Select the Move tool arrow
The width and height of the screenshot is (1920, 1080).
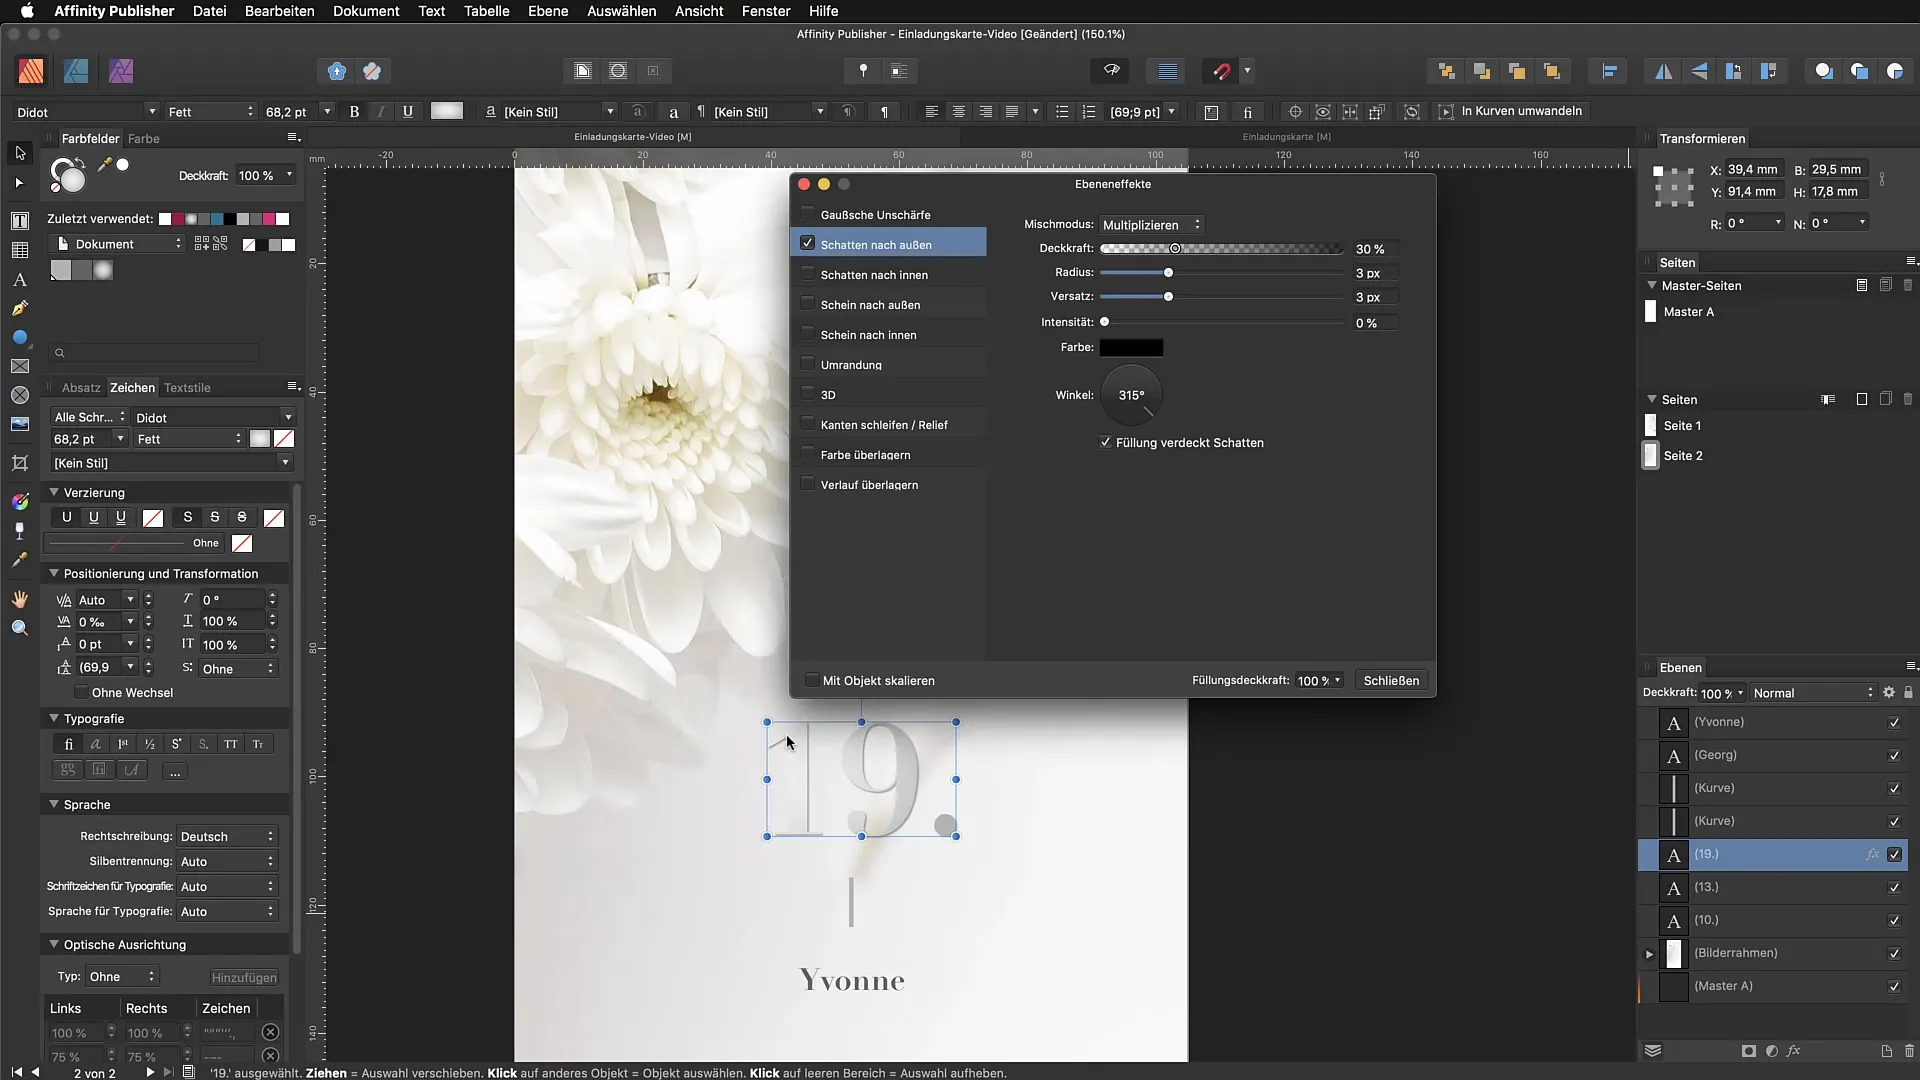(x=20, y=153)
